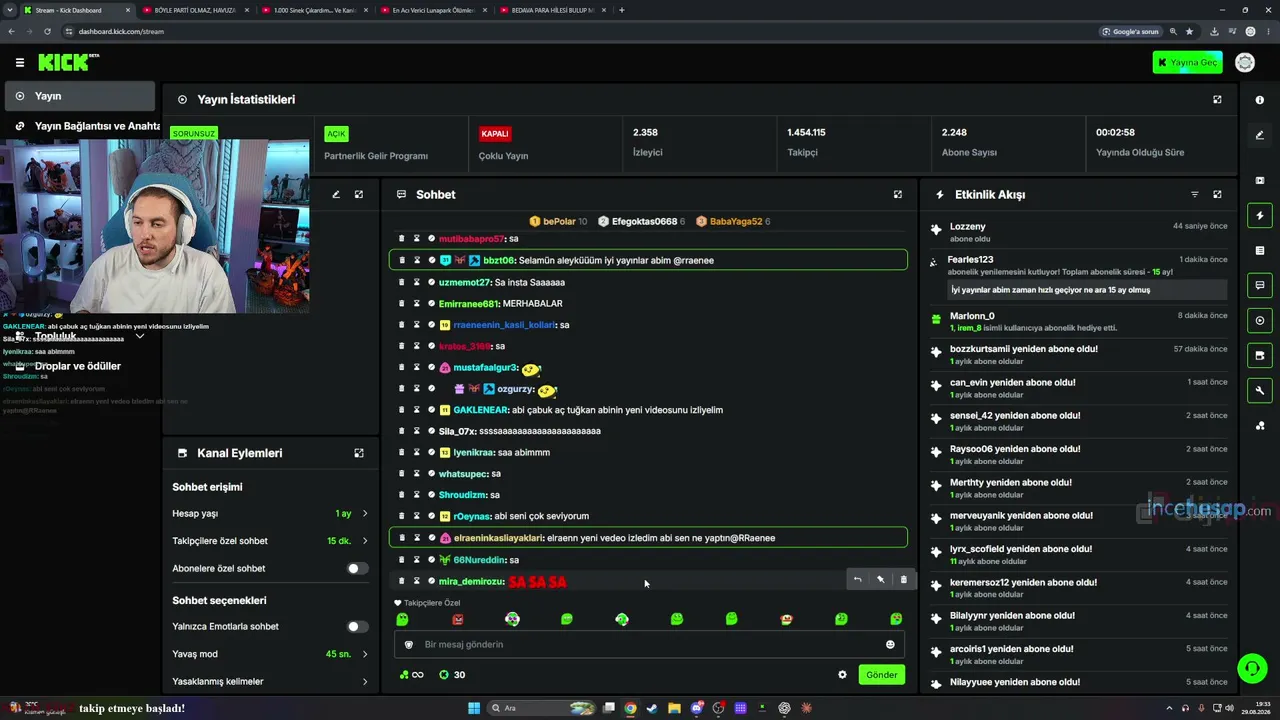Expand the Etkinlik Akışı panel to fullscreen
Screen dimensions: 1280x720
tap(1217, 194)
